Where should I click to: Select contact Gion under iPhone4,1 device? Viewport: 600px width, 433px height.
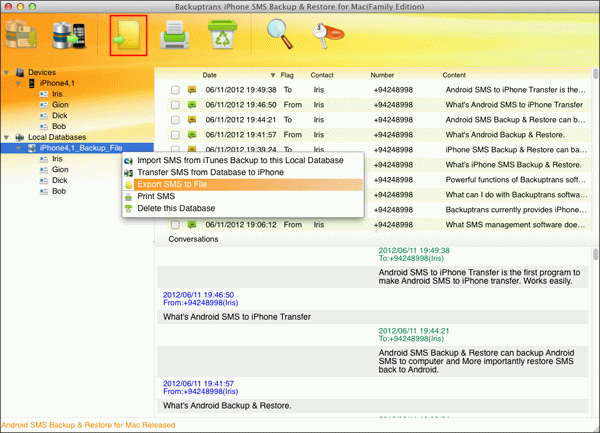60,105
